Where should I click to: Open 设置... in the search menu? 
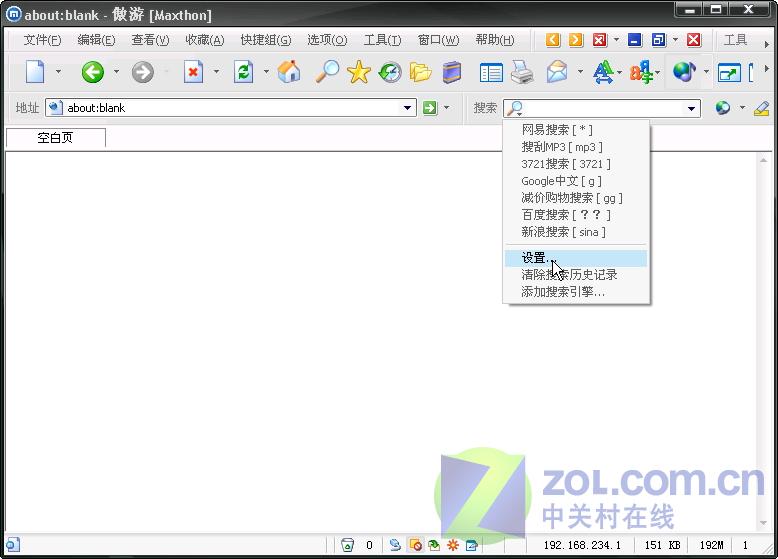coord(576,258)
